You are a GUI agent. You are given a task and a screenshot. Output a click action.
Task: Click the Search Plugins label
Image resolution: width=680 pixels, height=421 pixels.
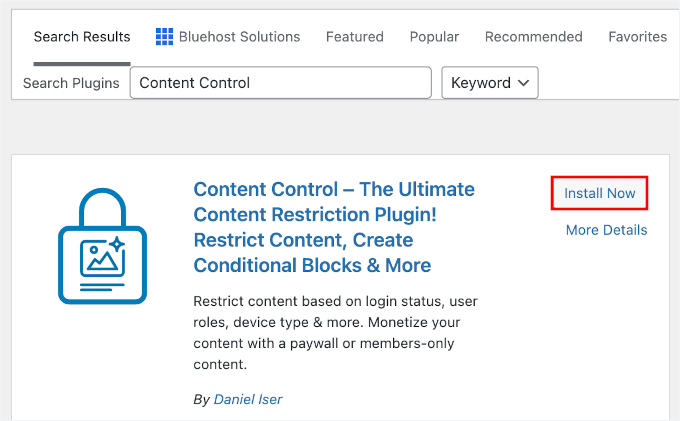(71, 83)
